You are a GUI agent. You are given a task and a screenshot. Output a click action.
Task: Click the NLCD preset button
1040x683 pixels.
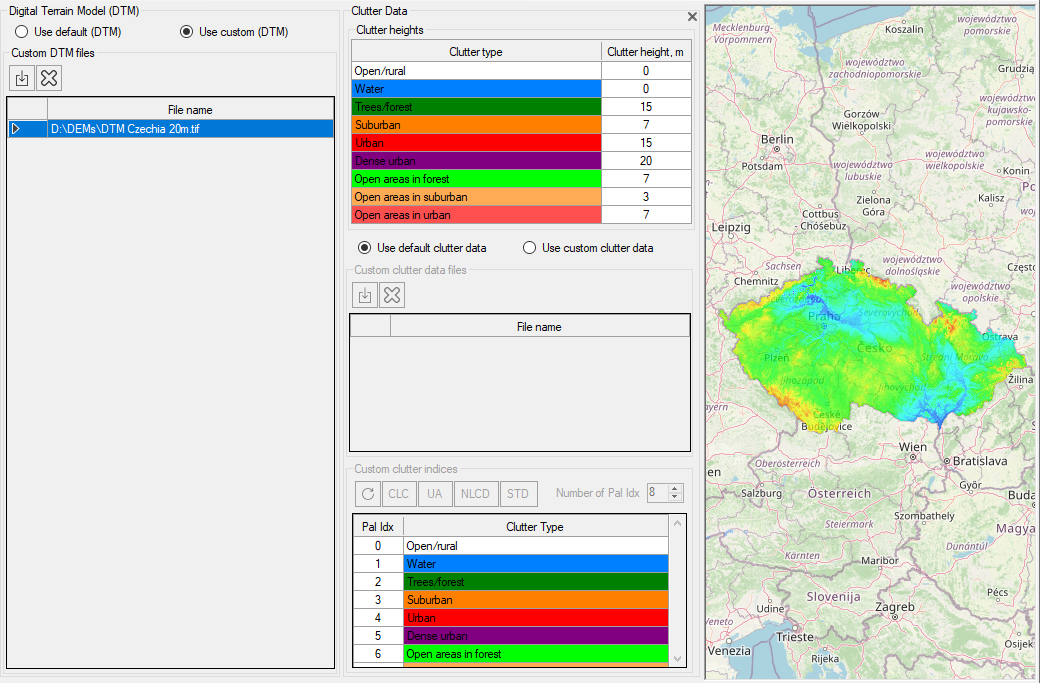click(x=475, y=493)
